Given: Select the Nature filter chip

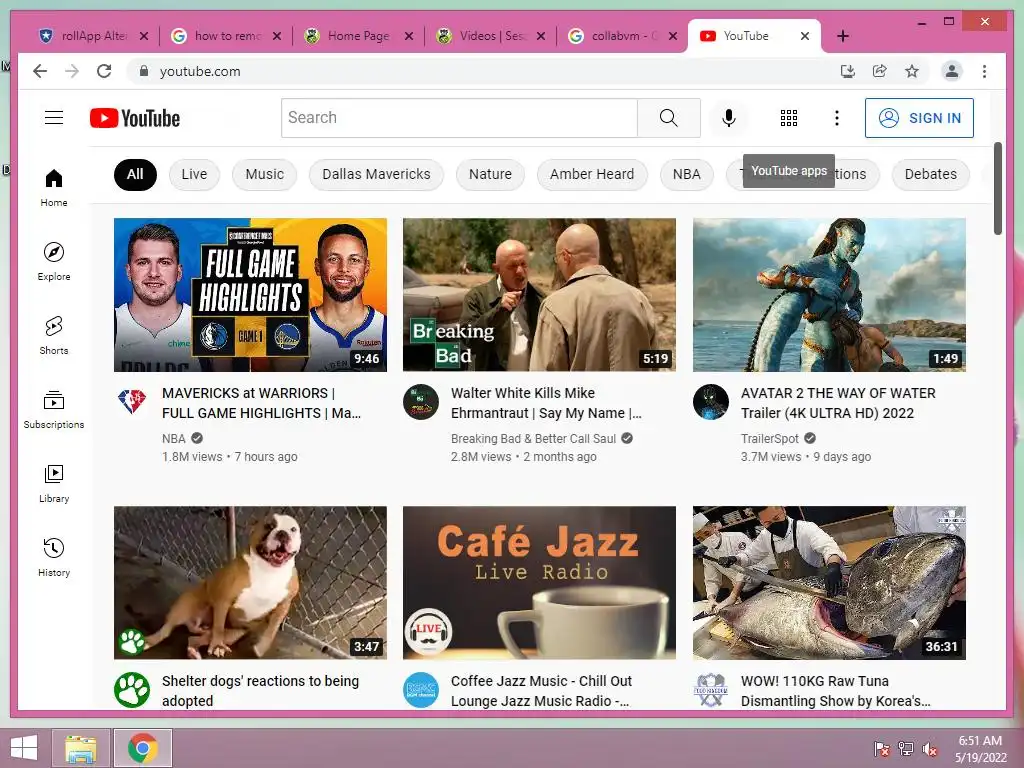Looking at the screenshot, I should click(x=490, y=174).
